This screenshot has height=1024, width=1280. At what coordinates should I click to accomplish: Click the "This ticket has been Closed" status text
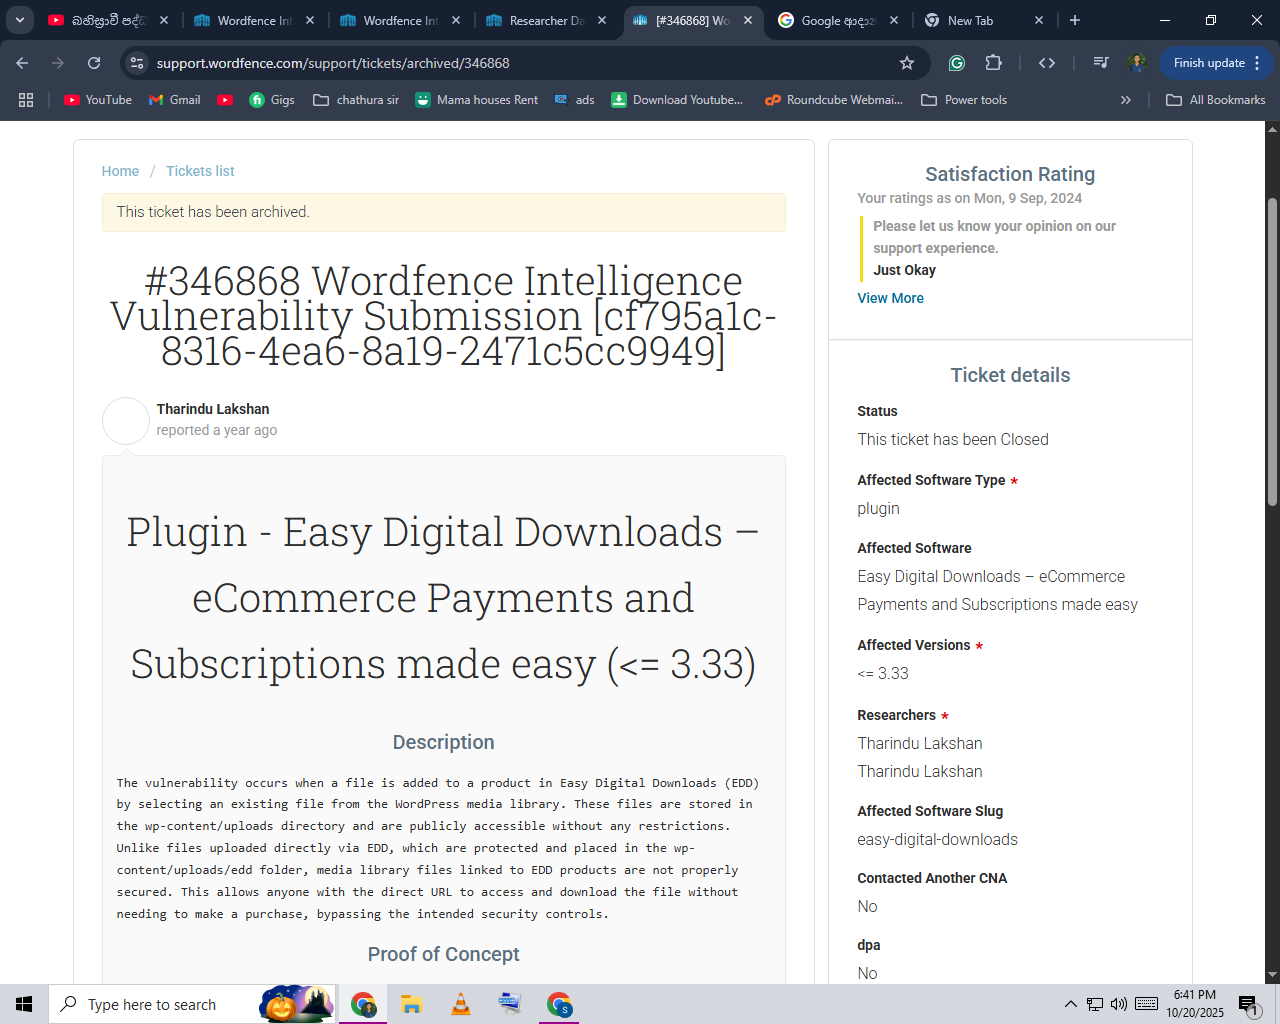click(953, 439)
